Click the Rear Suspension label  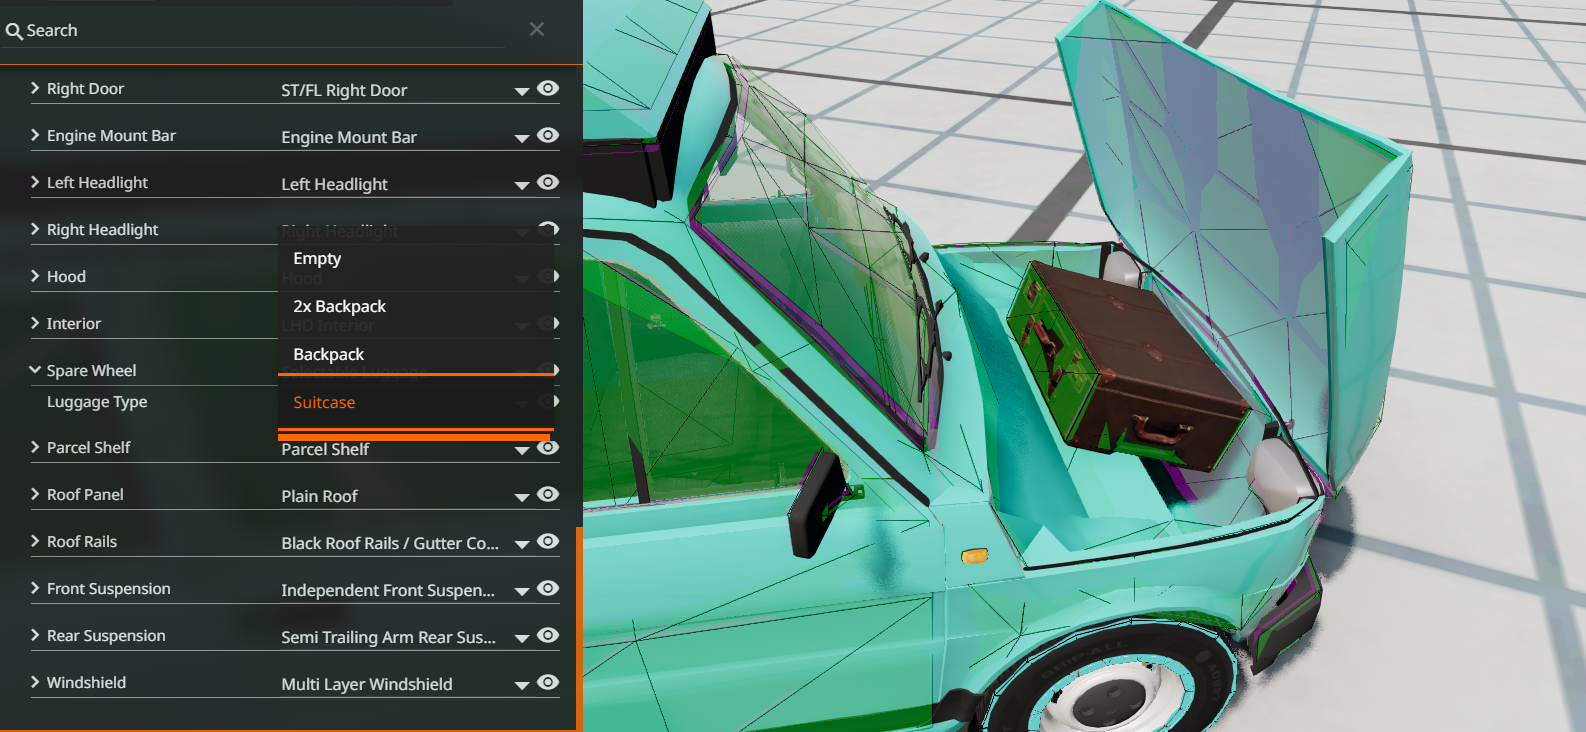click(x=106, y=635)
